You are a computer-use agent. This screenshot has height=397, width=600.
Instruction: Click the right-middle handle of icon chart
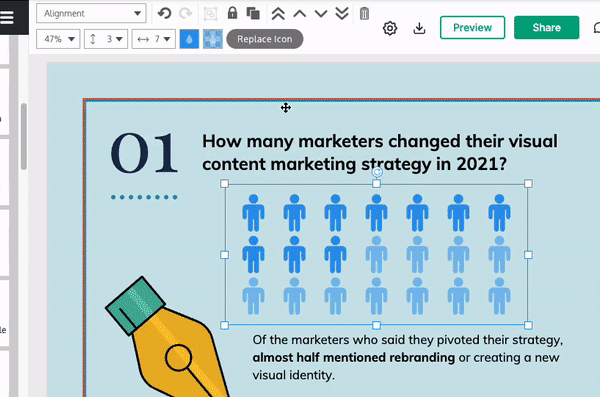pos(528,255)
